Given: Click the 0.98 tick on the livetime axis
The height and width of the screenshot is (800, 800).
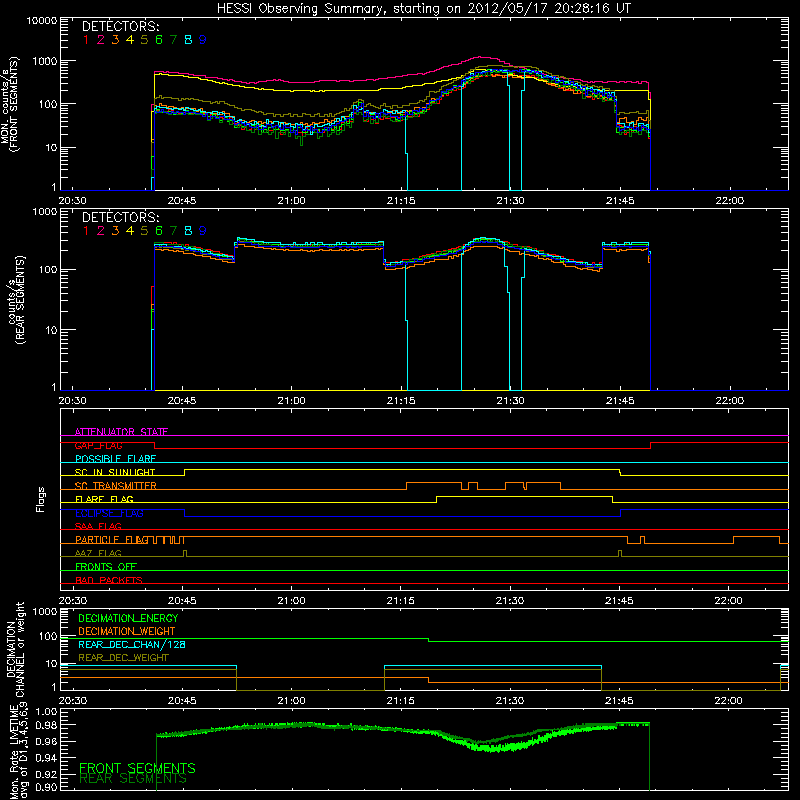Looking at the screenshot, I should pyautogui.click(x=47, y=725).
